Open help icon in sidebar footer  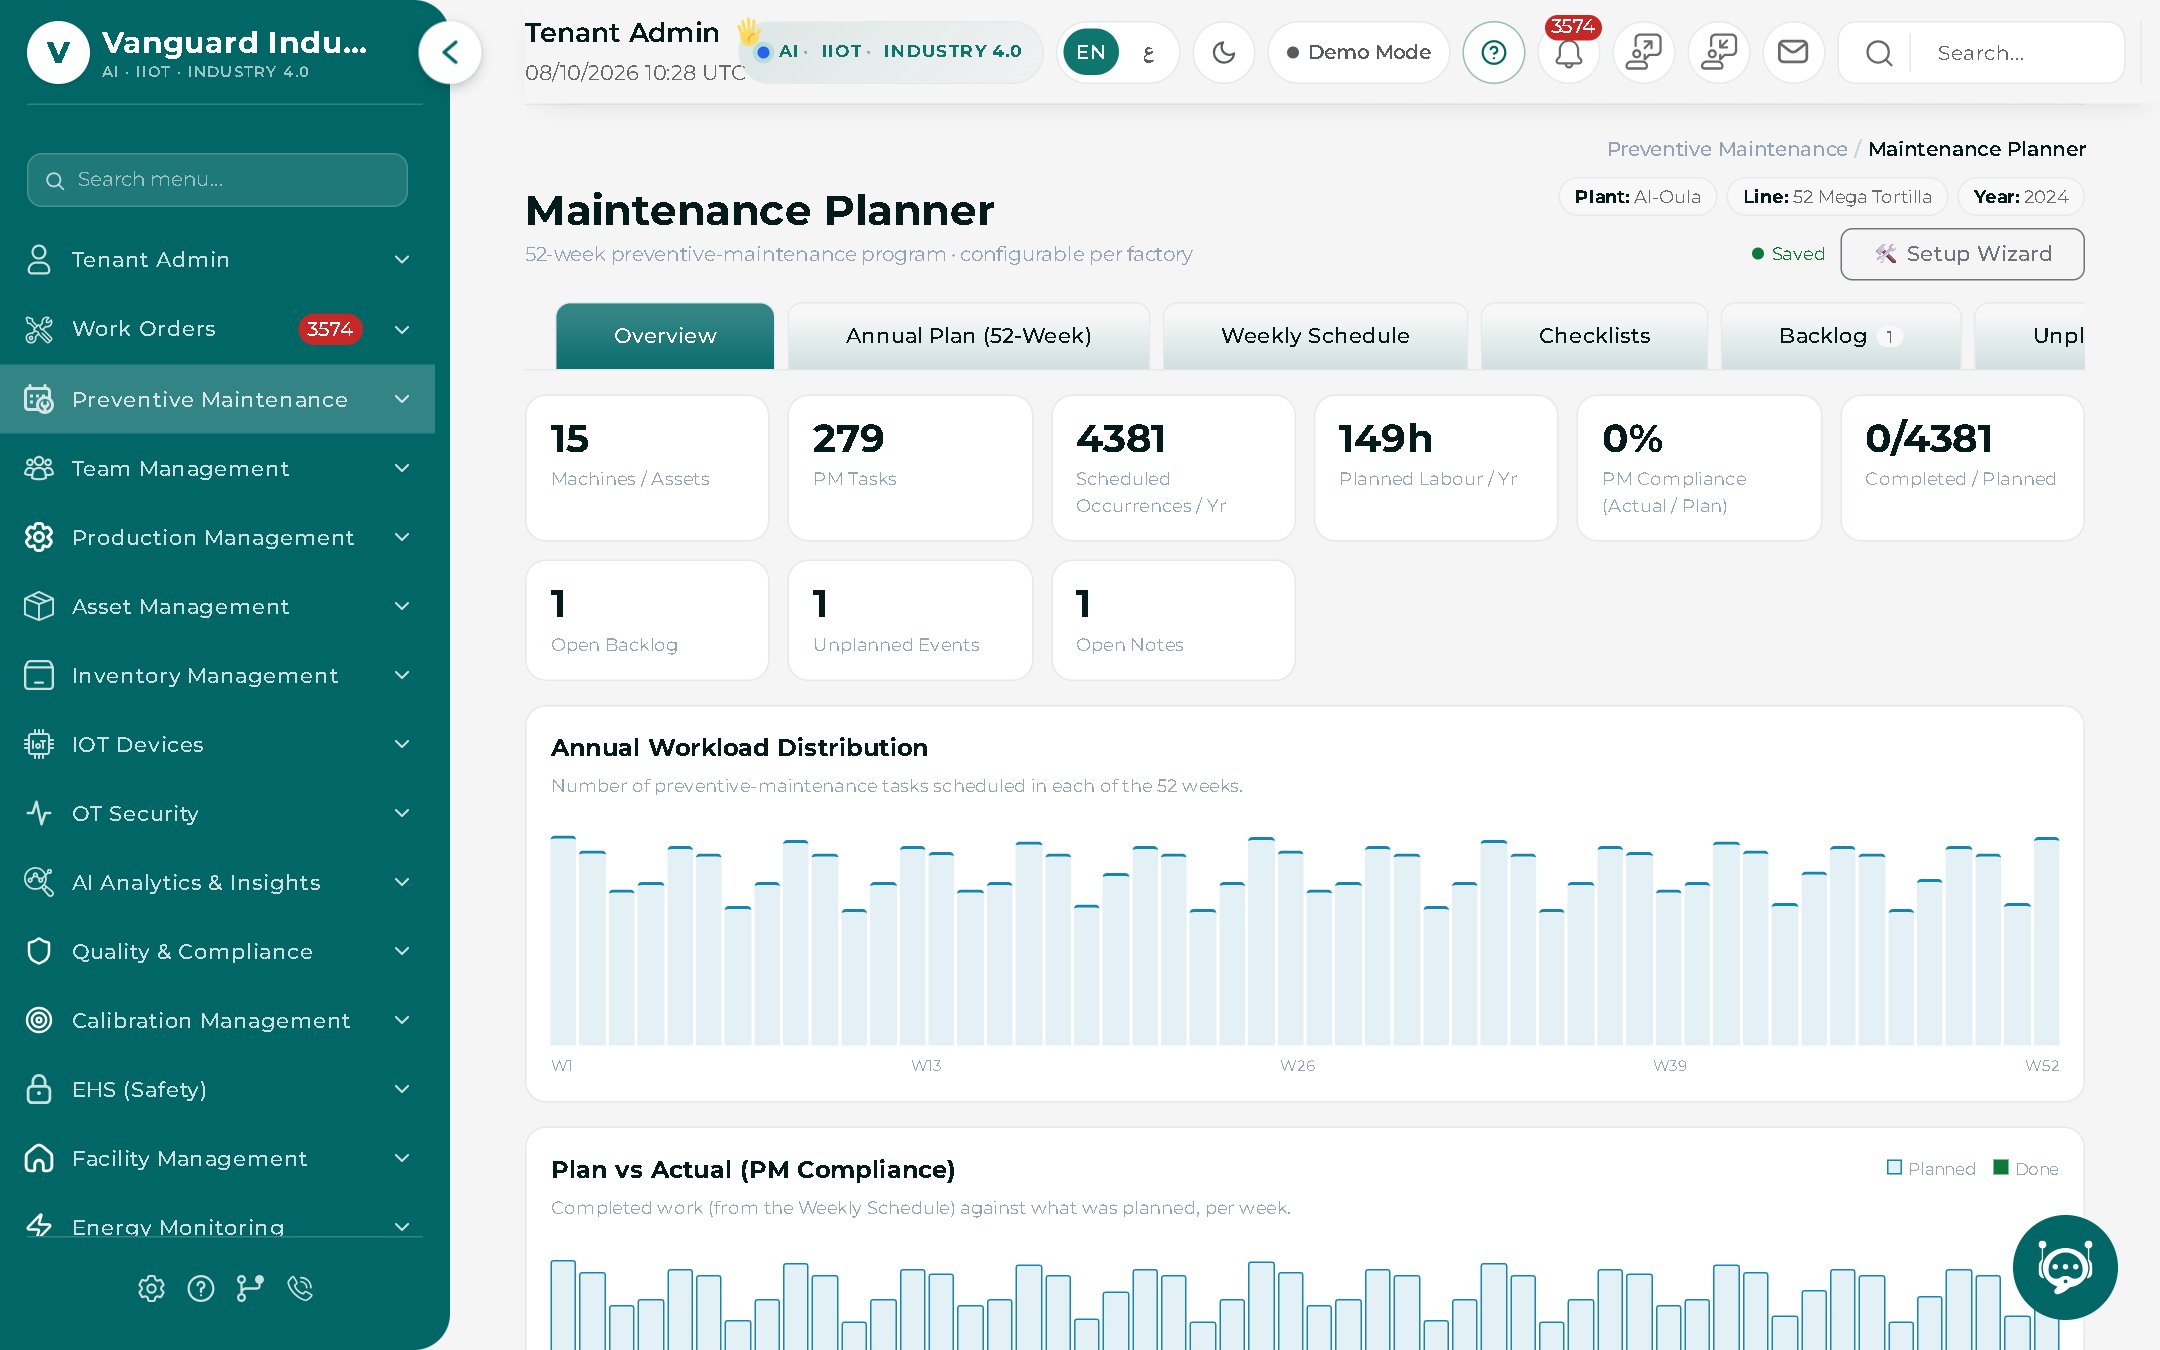pyautogui.click(x=201, y=1288)
